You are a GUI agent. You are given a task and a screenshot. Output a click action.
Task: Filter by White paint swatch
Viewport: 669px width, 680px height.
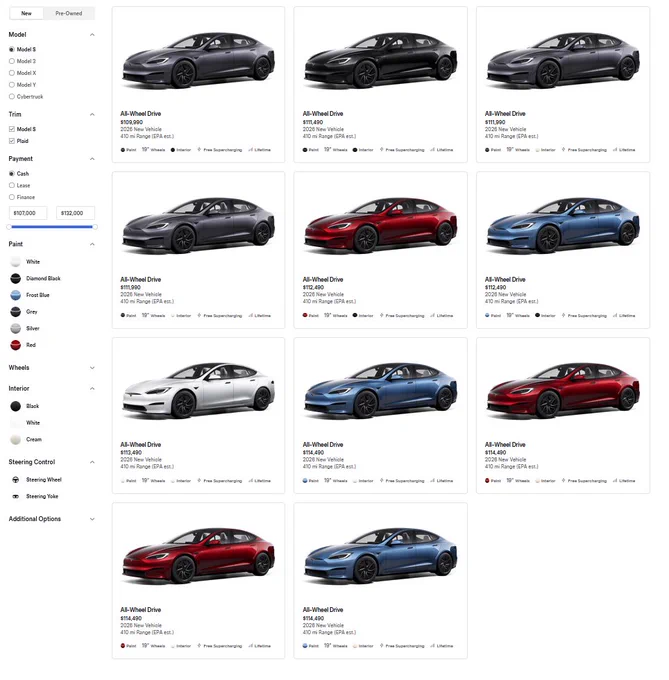pyautogui.click(x=16, y=262)
